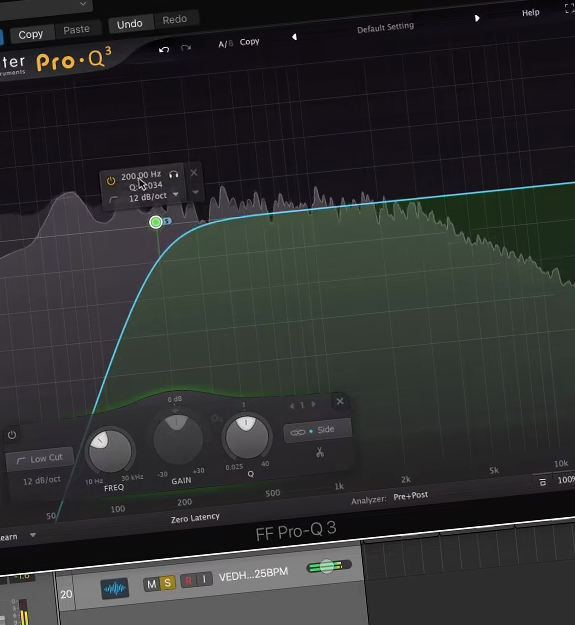Open the dropdown arrow beside Learn
This screenshot has height=625, width=575.
(33, 535)
